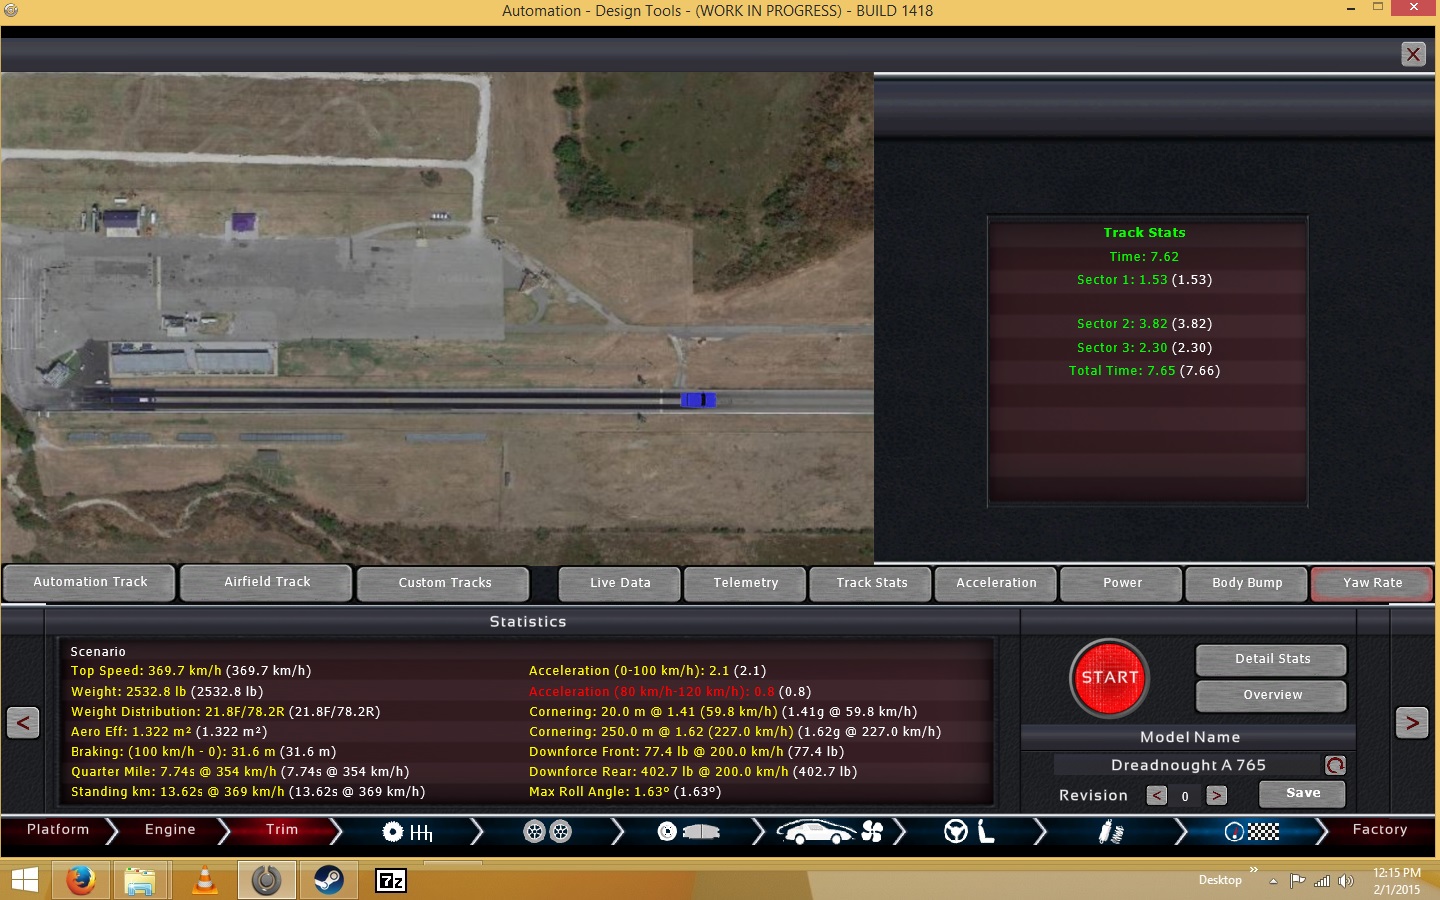Viewport: 1440px width, 900px height.
Task: Open the volume control in system tray
Action: point(1346,881)
